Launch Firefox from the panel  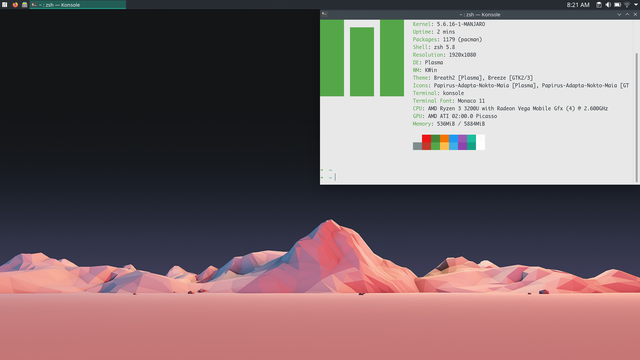(x=15, y=5)
